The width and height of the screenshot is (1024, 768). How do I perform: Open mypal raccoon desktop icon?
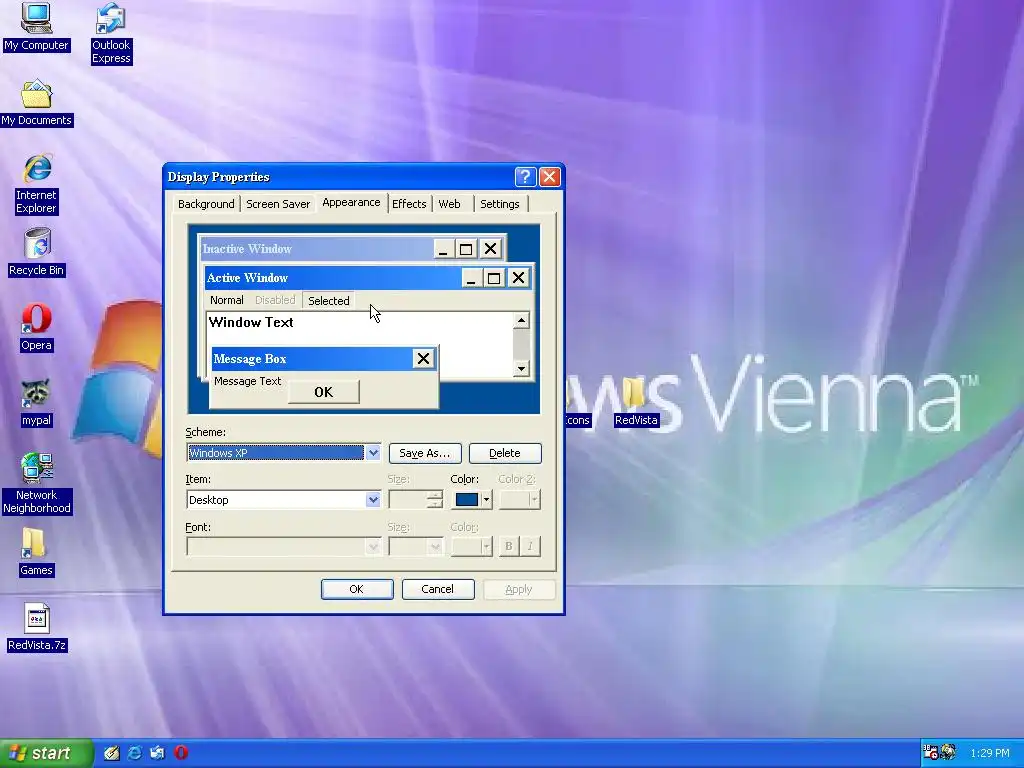(36, 403)
